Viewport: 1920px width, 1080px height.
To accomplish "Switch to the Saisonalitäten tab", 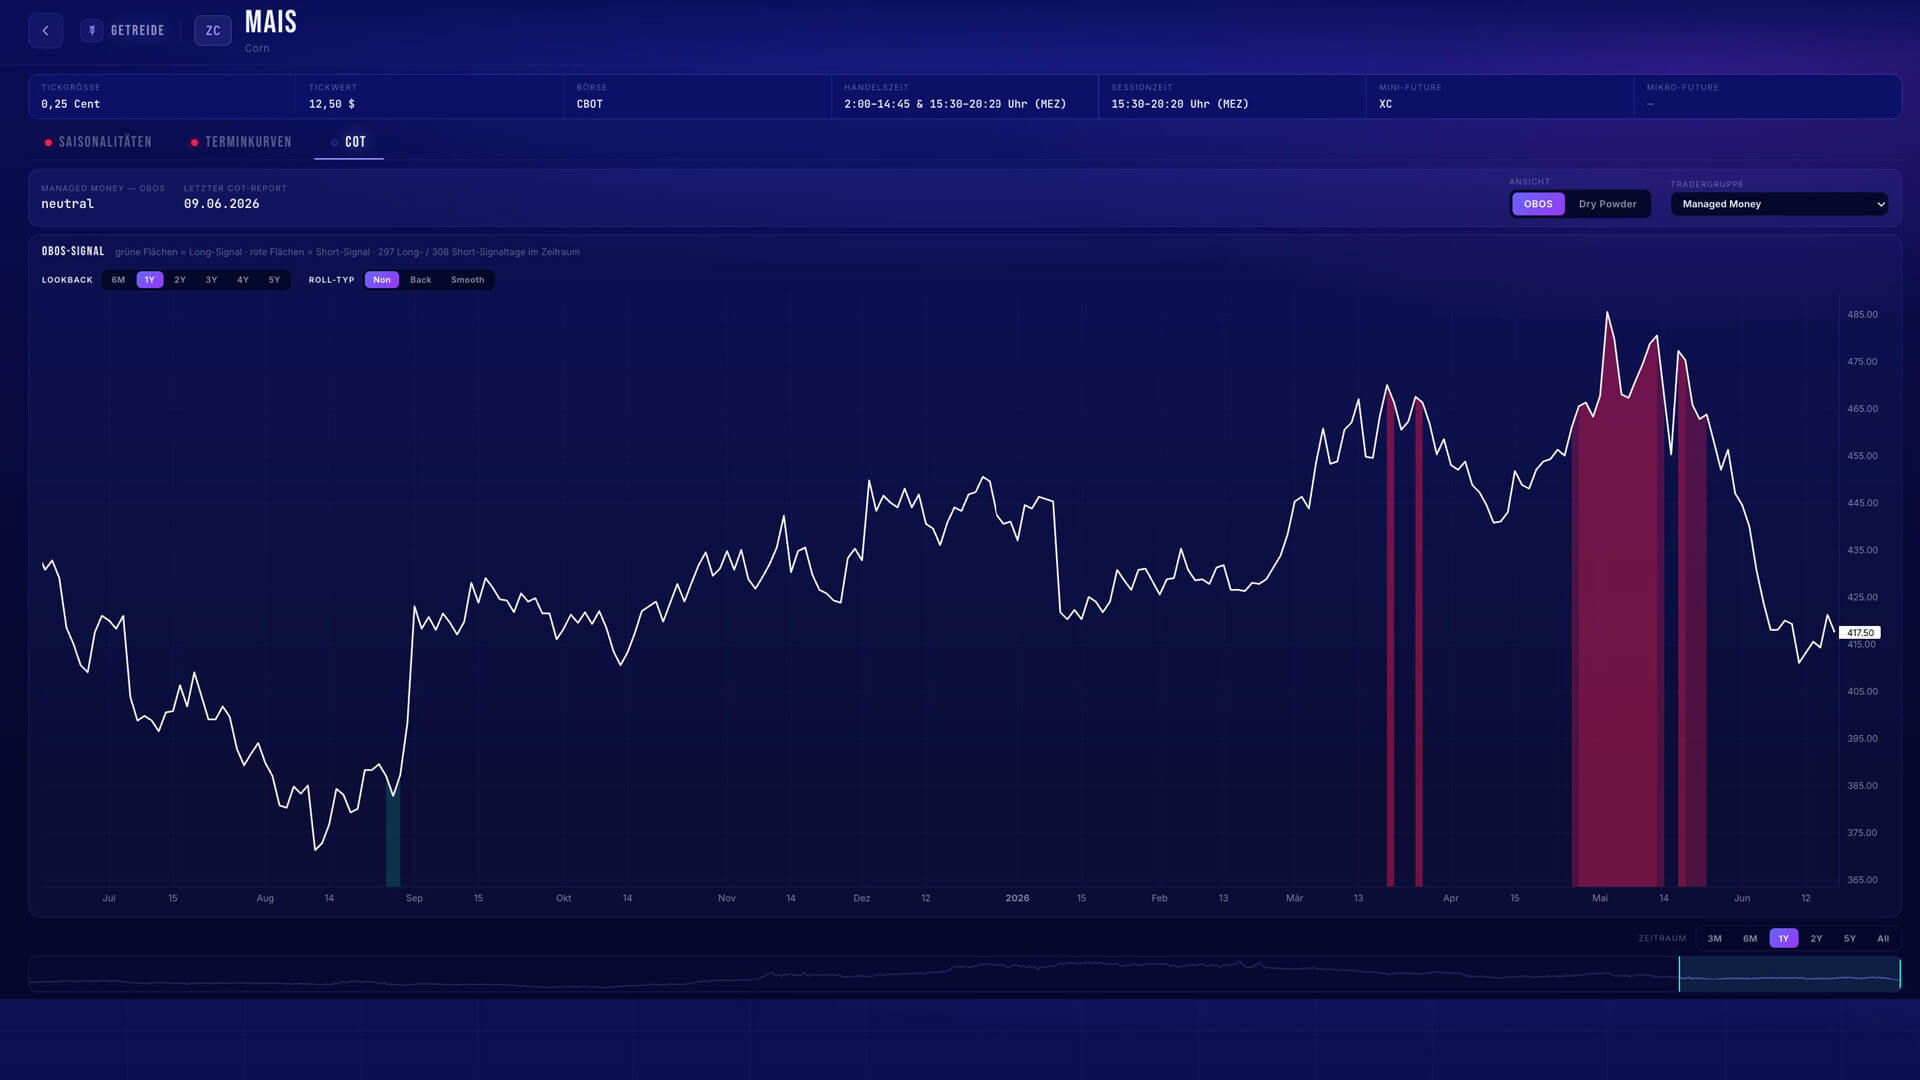I will point(98,142).
